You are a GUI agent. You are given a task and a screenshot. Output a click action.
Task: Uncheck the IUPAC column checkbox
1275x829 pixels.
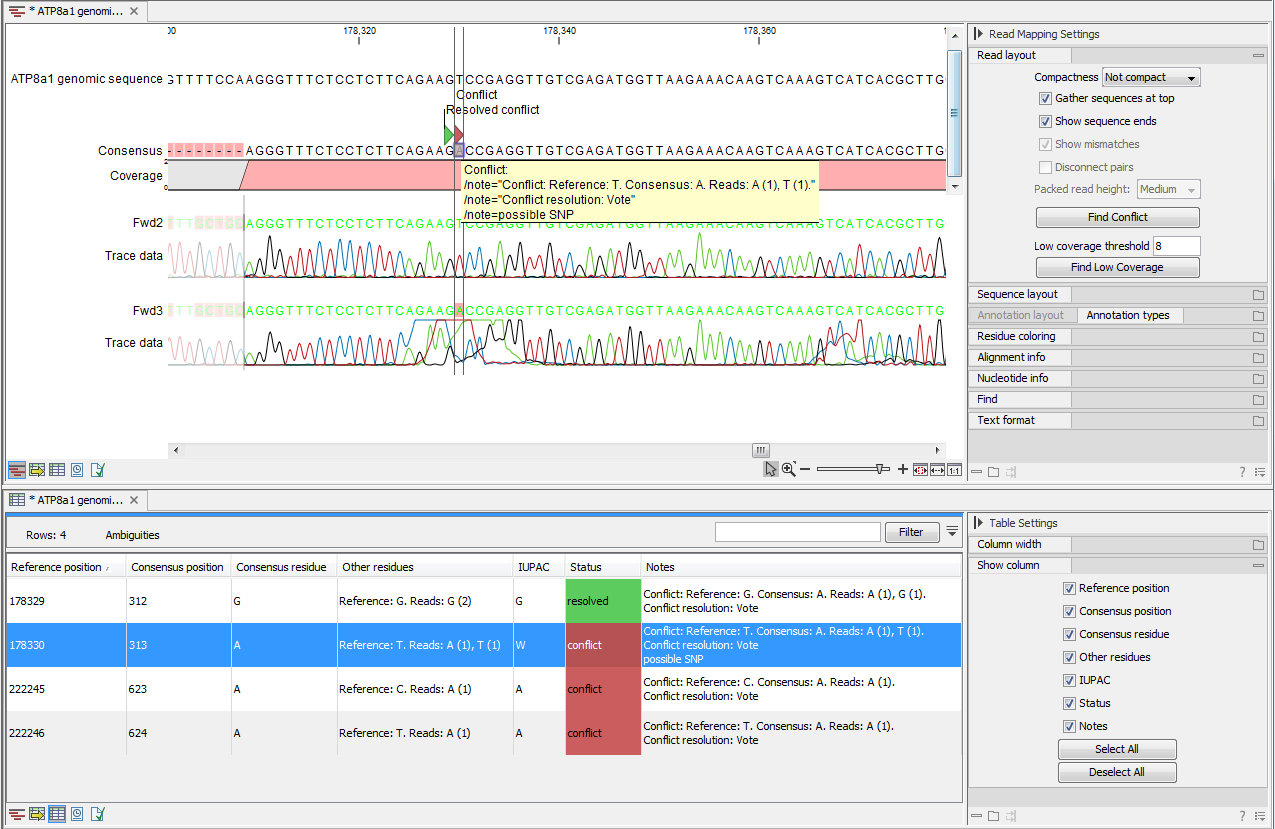(1070, 680)
